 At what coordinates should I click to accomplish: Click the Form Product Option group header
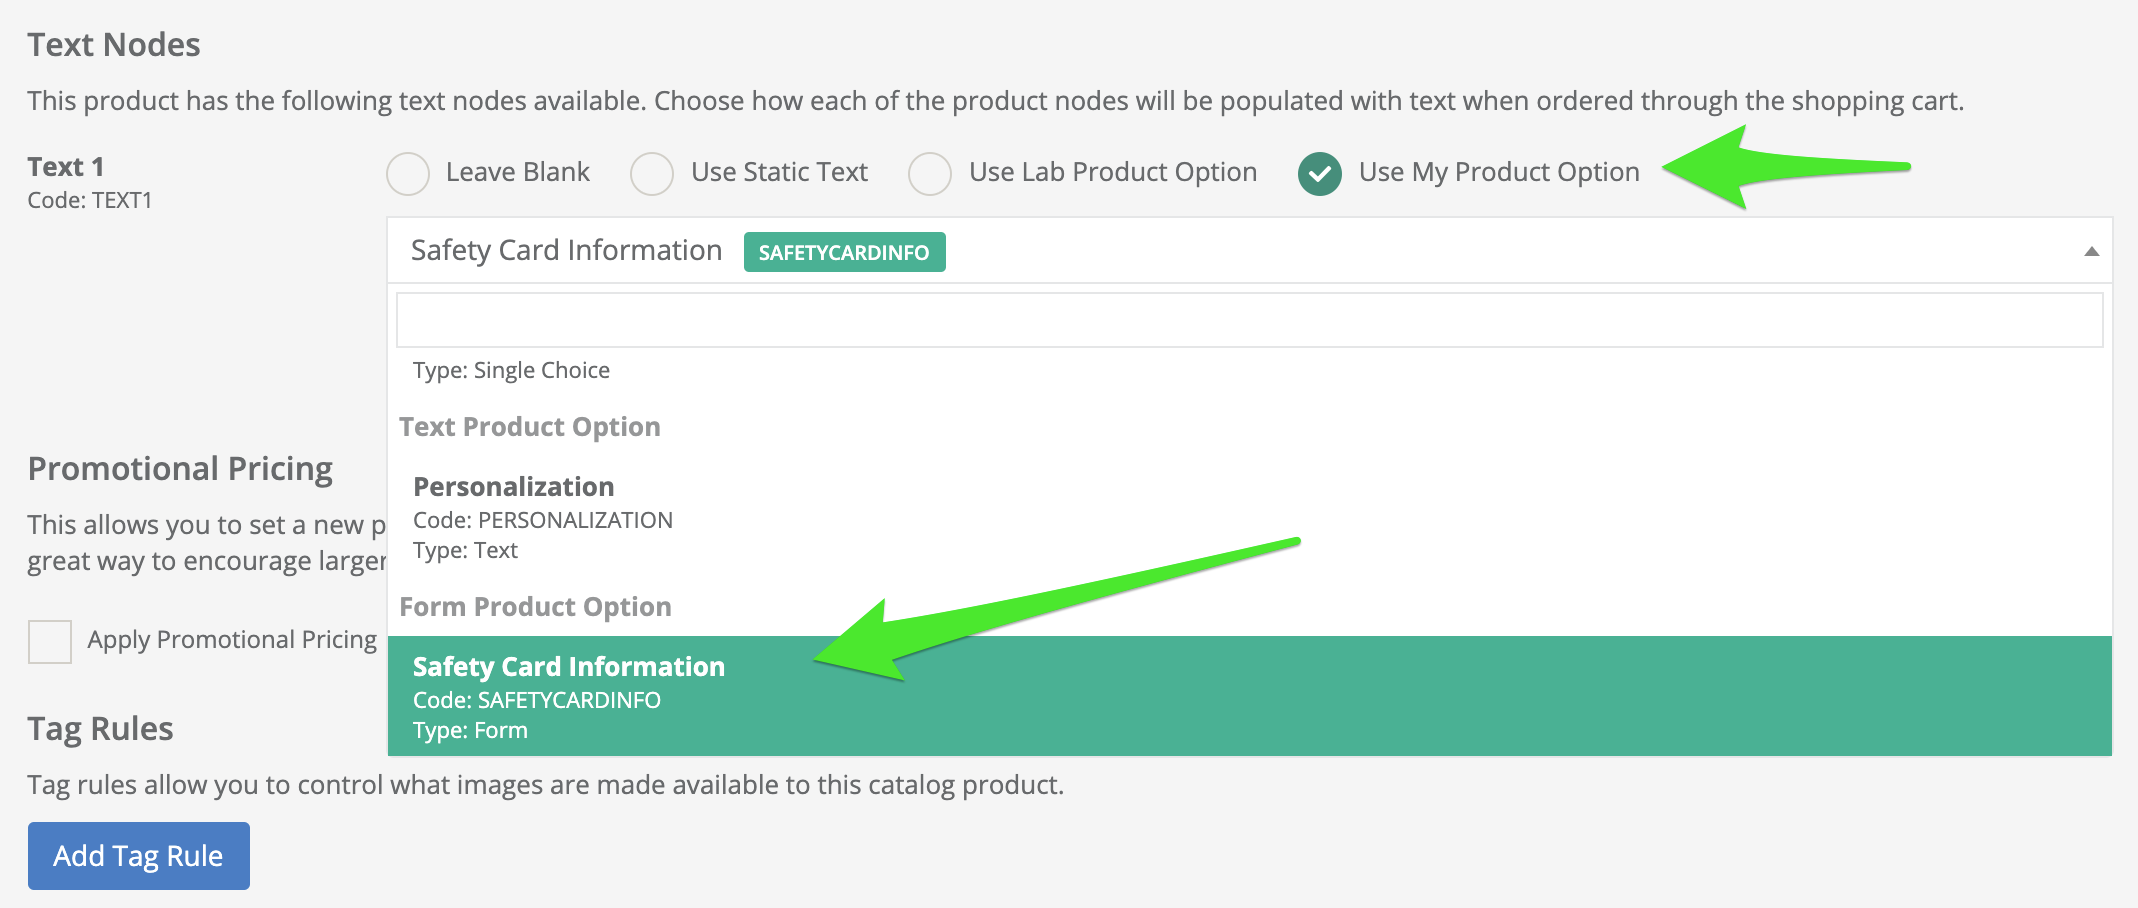(535, 607)
